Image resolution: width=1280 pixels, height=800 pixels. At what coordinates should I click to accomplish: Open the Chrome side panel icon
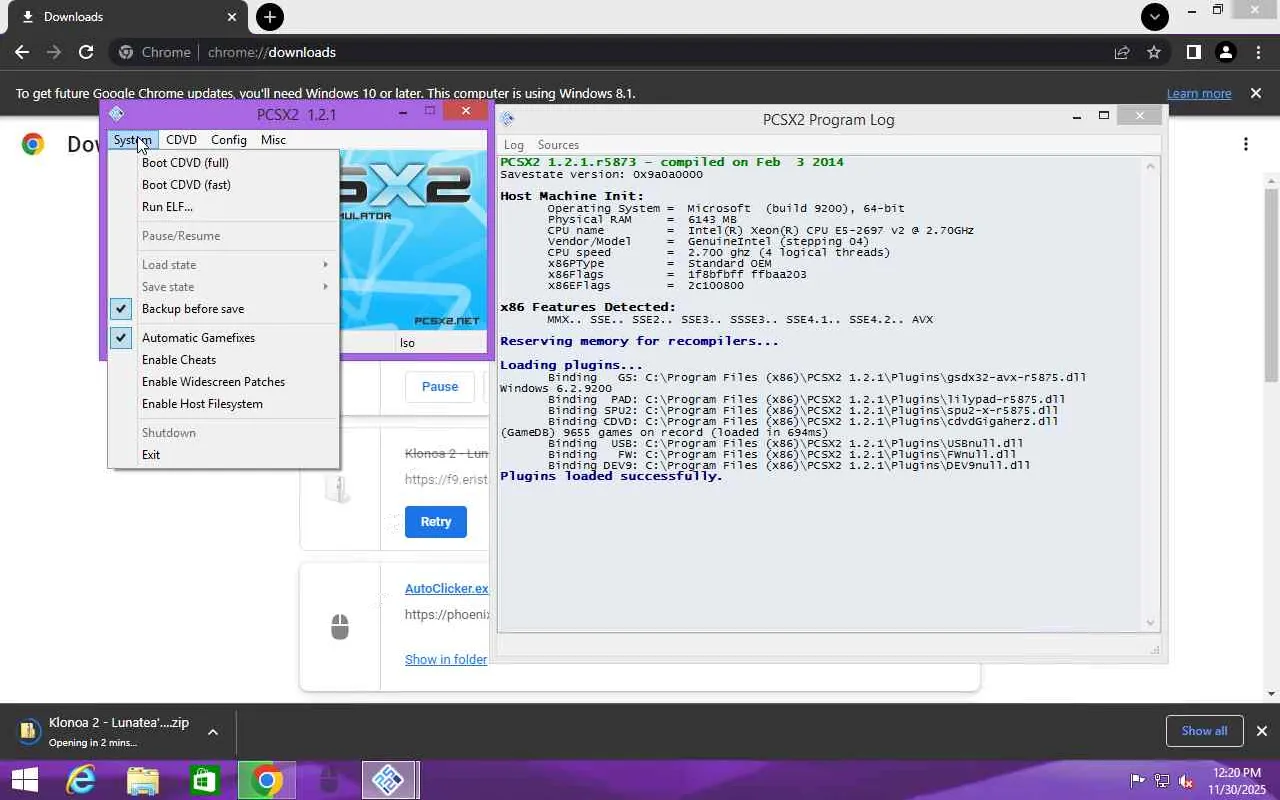1193,52
